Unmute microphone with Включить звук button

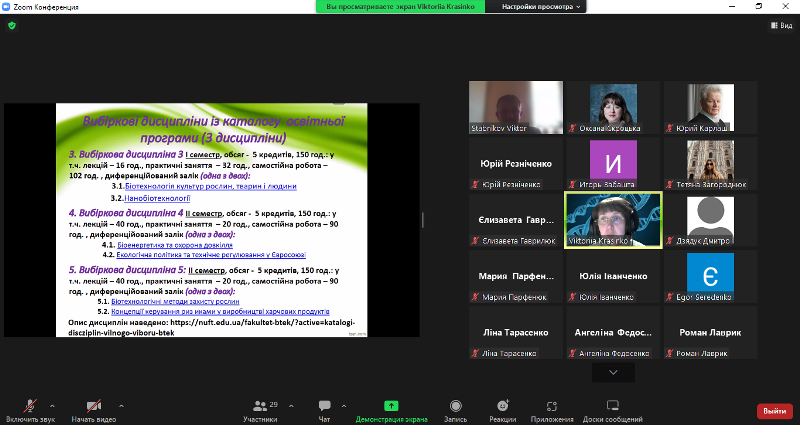tap(30, 411)
